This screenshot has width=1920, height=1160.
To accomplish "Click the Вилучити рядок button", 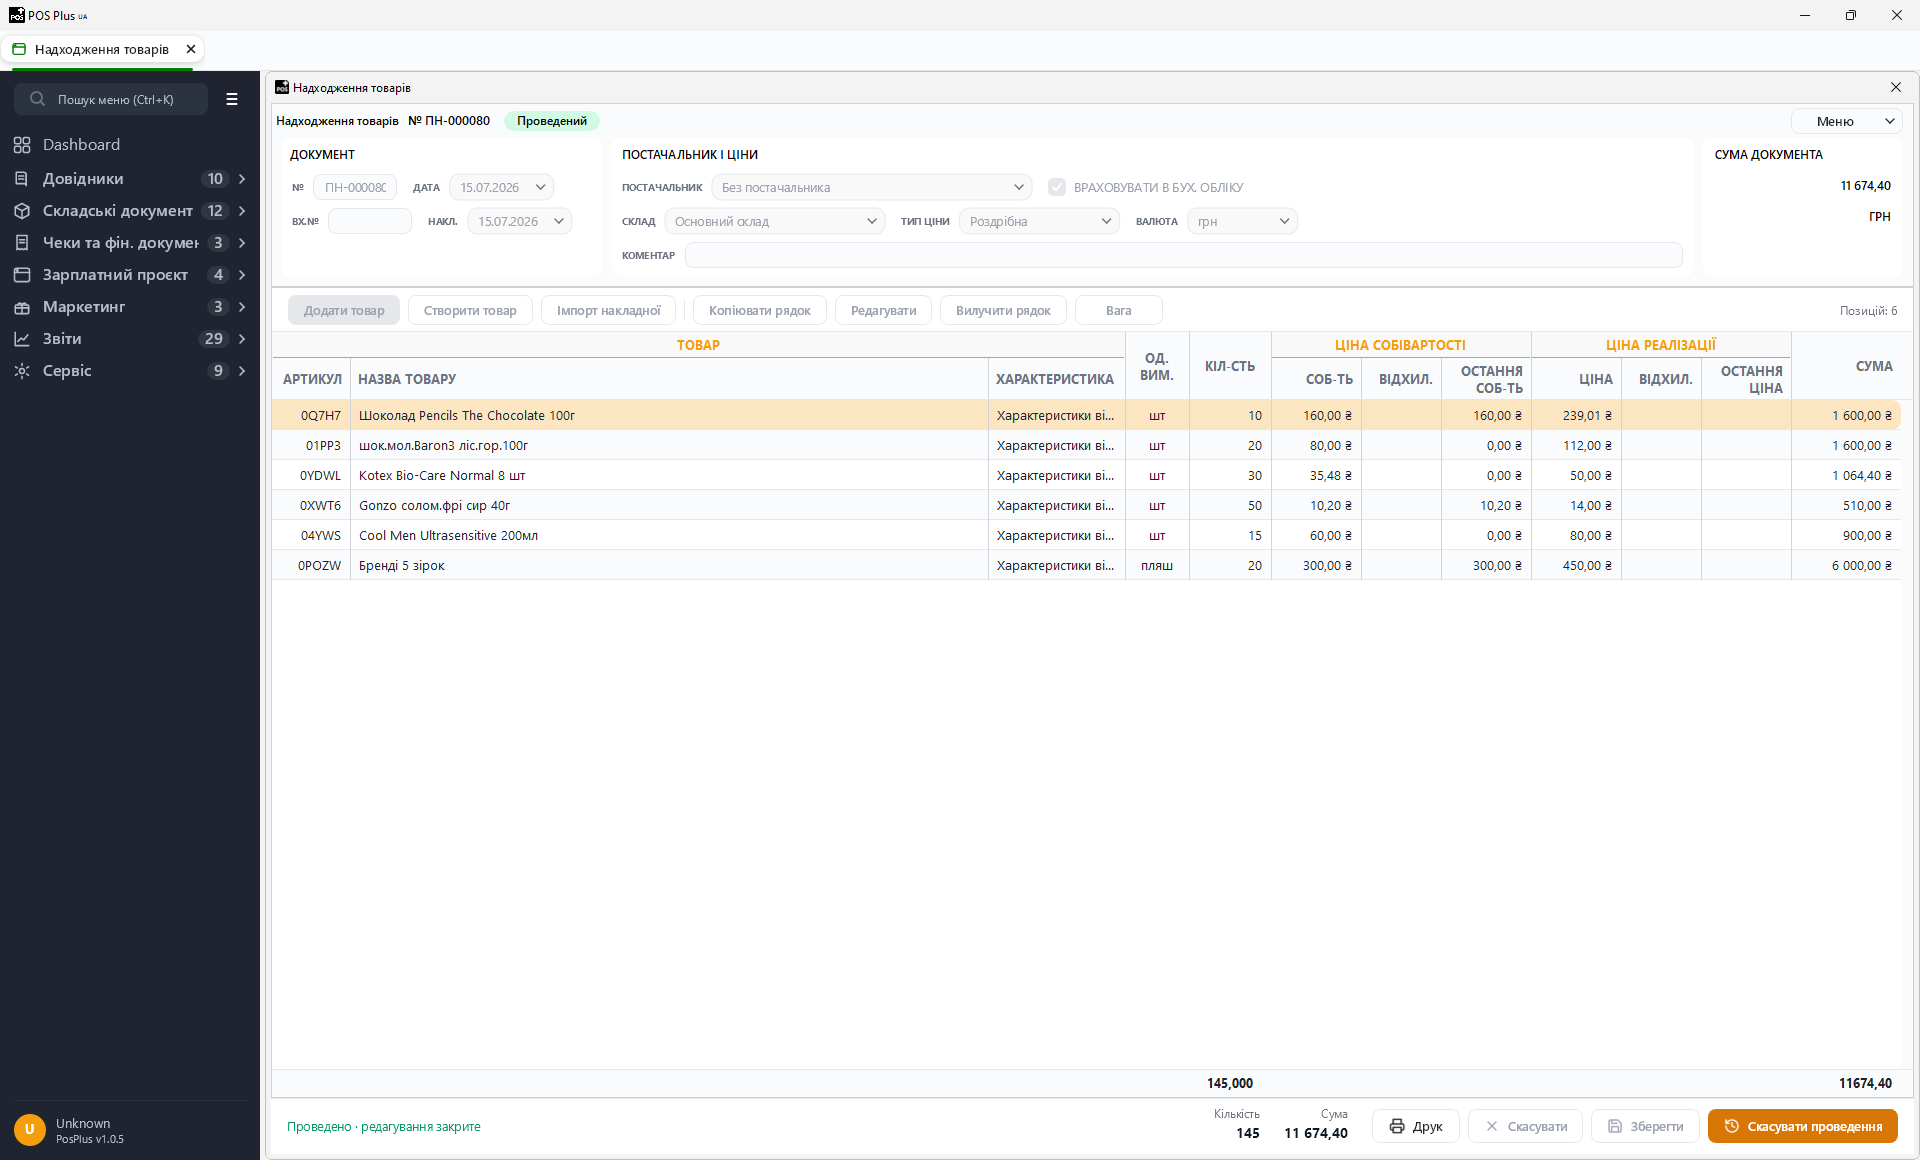I will [x=1003, y=310].
